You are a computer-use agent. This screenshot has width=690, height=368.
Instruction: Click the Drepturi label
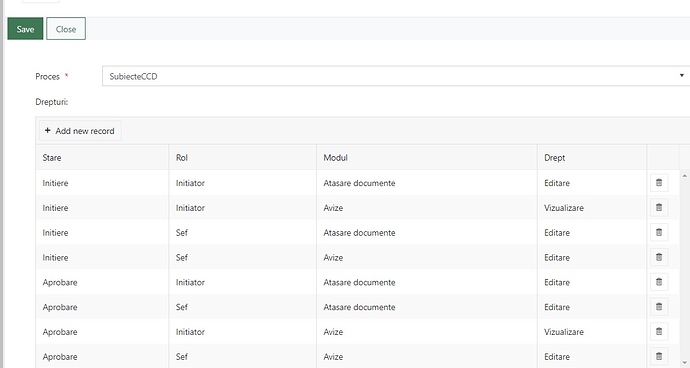coord(51,102)
